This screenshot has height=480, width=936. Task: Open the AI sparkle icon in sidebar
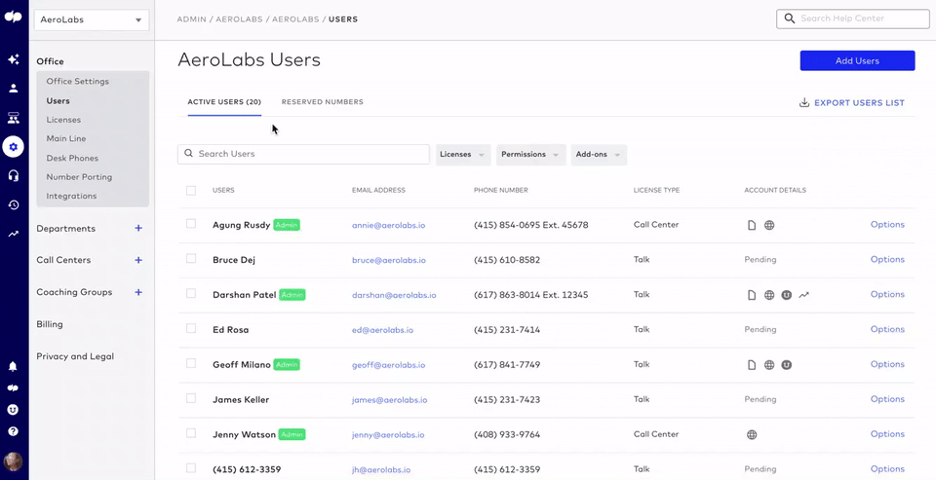13,59
